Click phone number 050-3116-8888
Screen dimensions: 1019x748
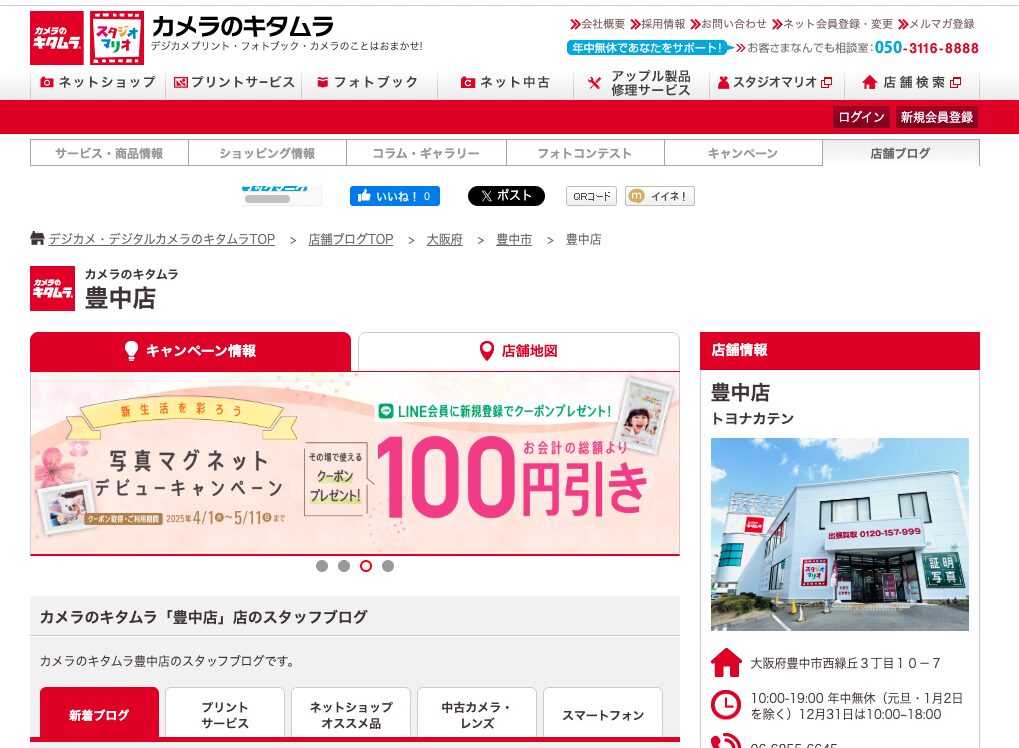tap(926, 47)
